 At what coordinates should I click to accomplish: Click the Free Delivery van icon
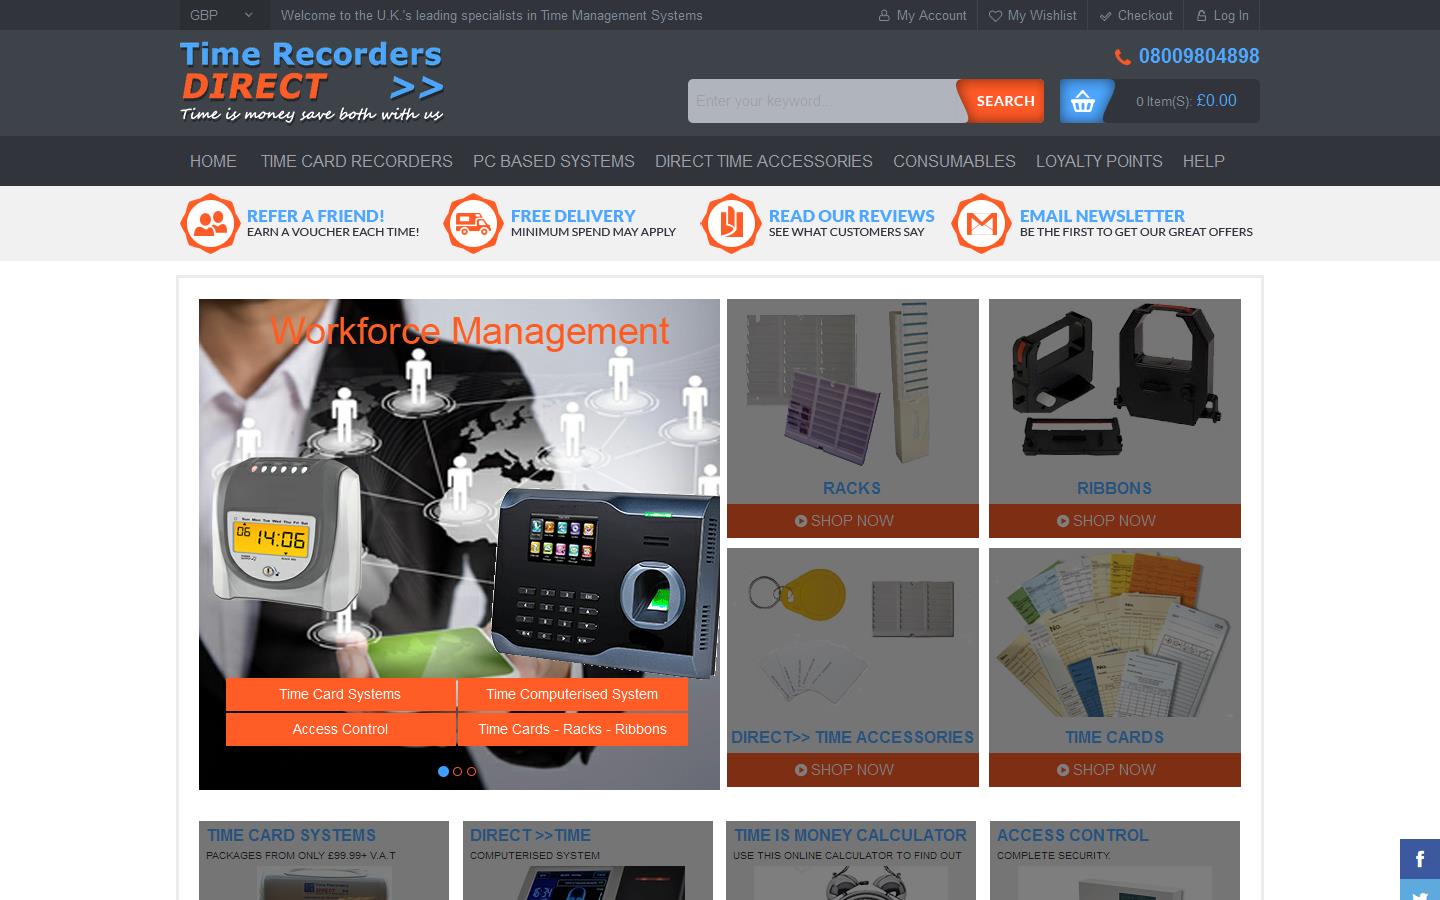pyautogui.click(x=472, y=223)
